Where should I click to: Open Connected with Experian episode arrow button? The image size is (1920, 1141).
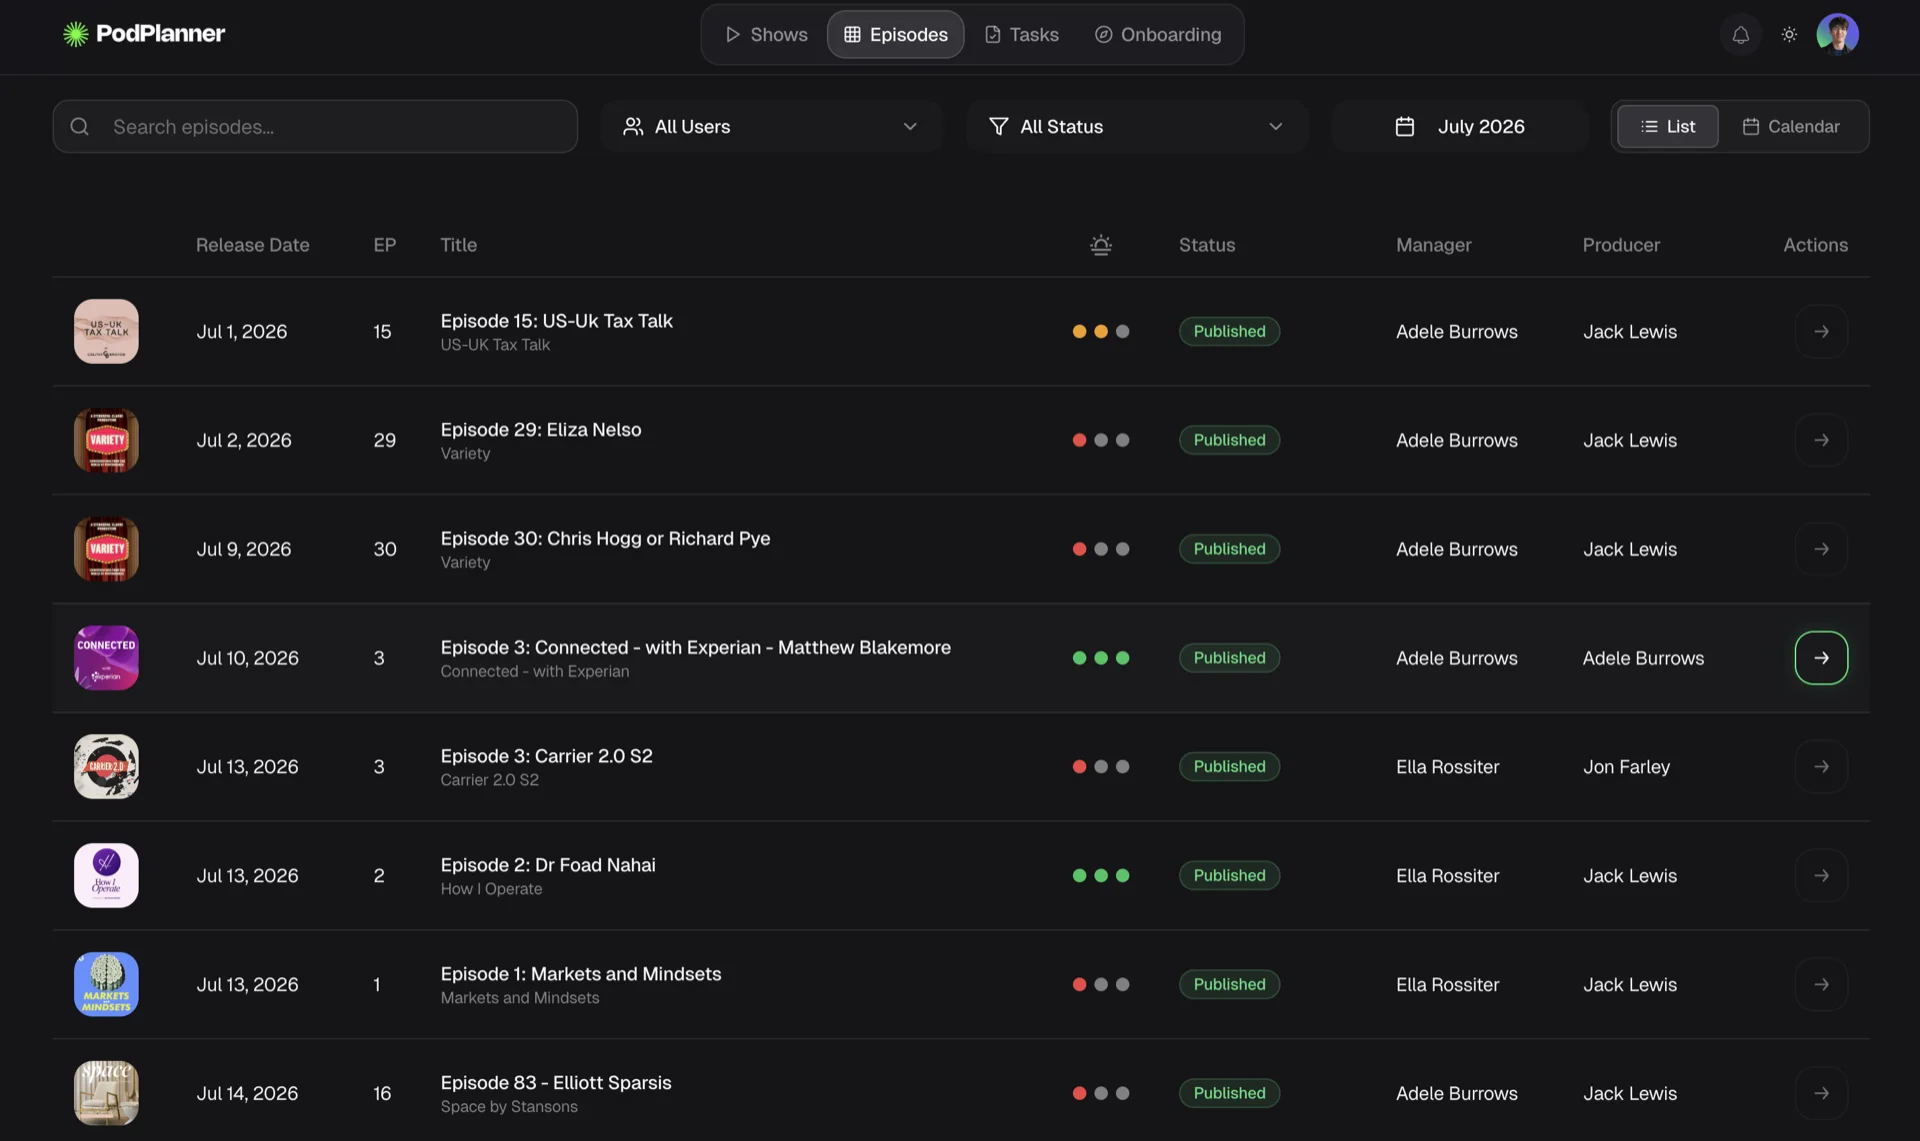[x=1821, y=658]
